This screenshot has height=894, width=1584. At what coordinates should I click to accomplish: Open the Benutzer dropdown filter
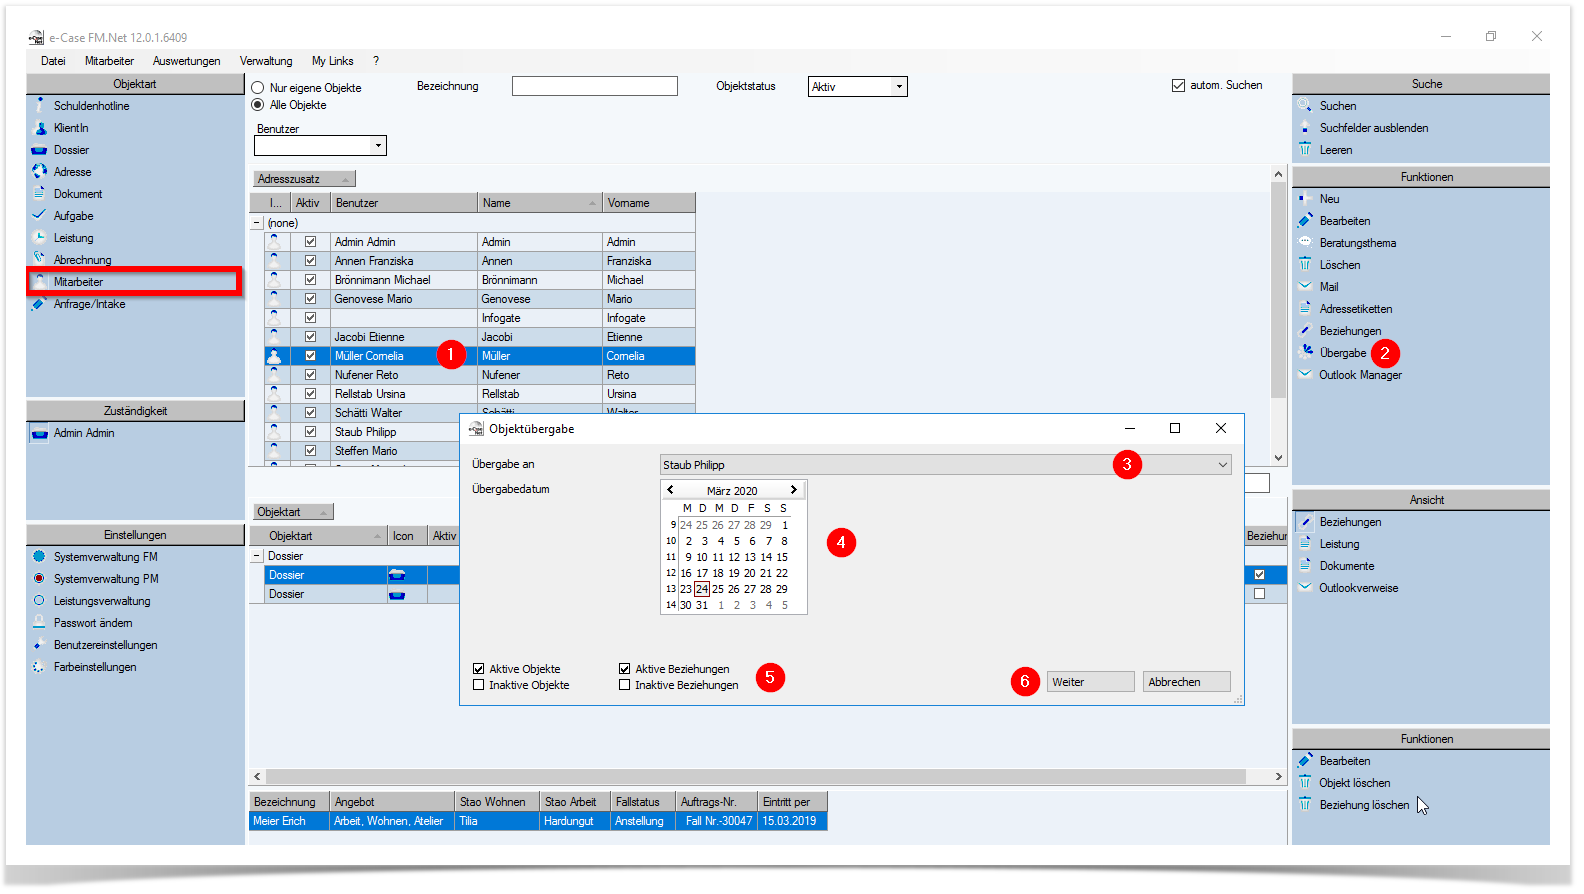coord(378,146)
